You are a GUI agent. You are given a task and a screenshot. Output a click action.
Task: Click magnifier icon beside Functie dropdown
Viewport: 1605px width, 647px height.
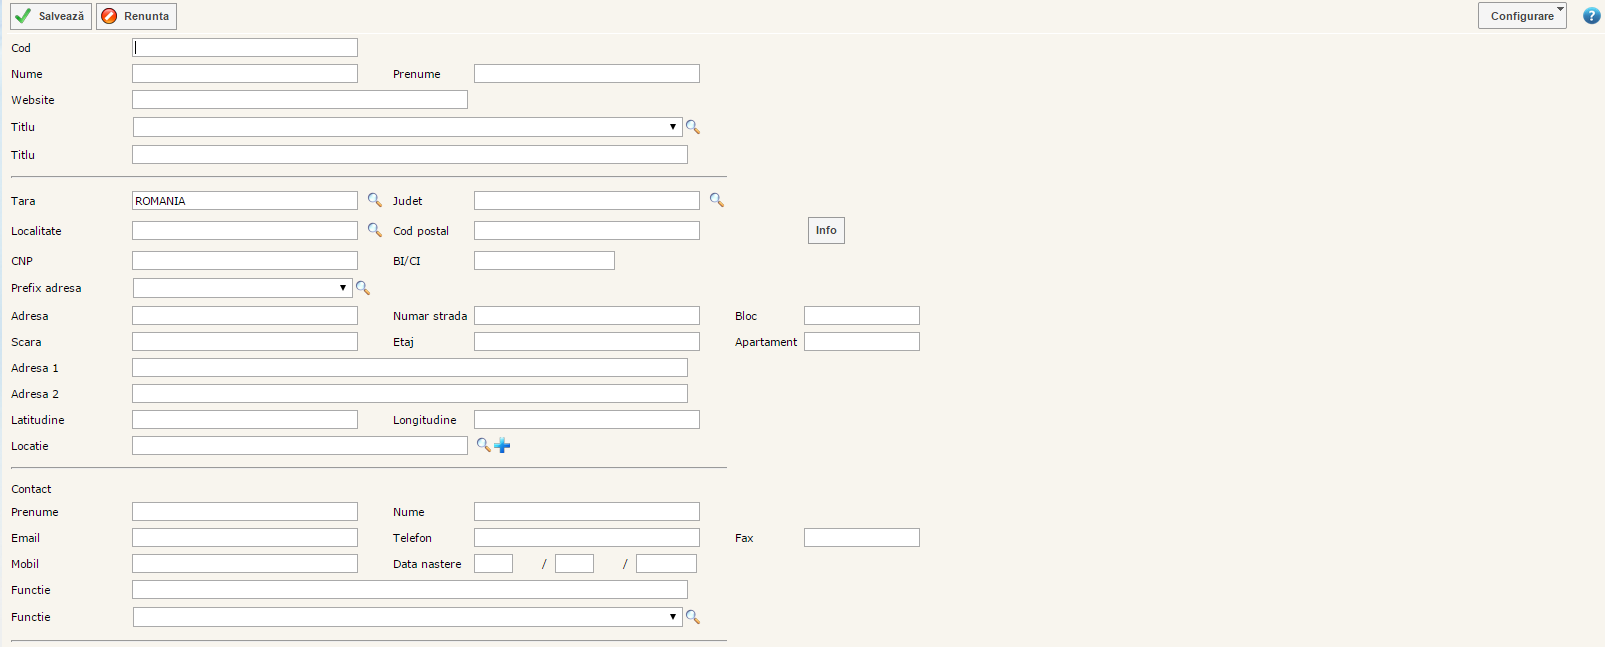pyautogui.click(x=692, y=617)
